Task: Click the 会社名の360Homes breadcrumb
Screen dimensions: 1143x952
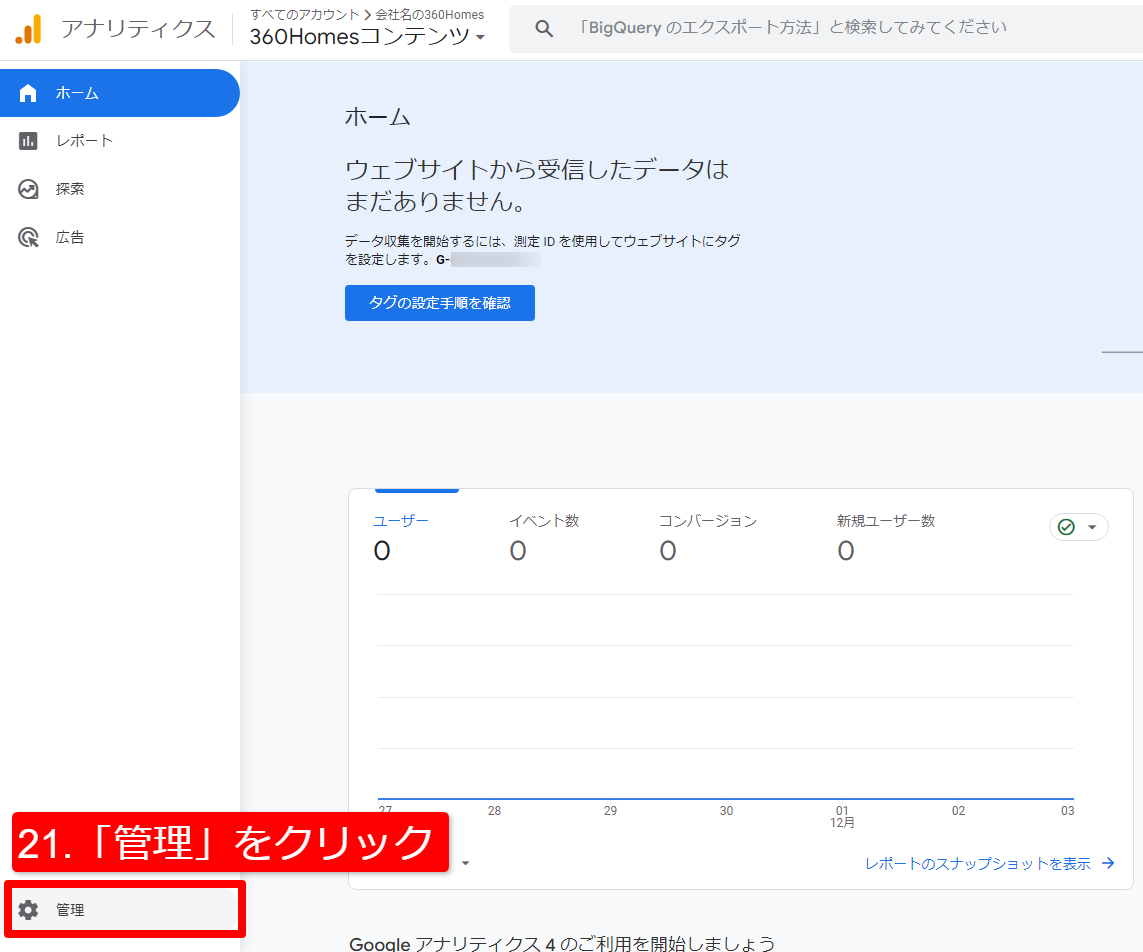Action: click(x=429, y=14)
